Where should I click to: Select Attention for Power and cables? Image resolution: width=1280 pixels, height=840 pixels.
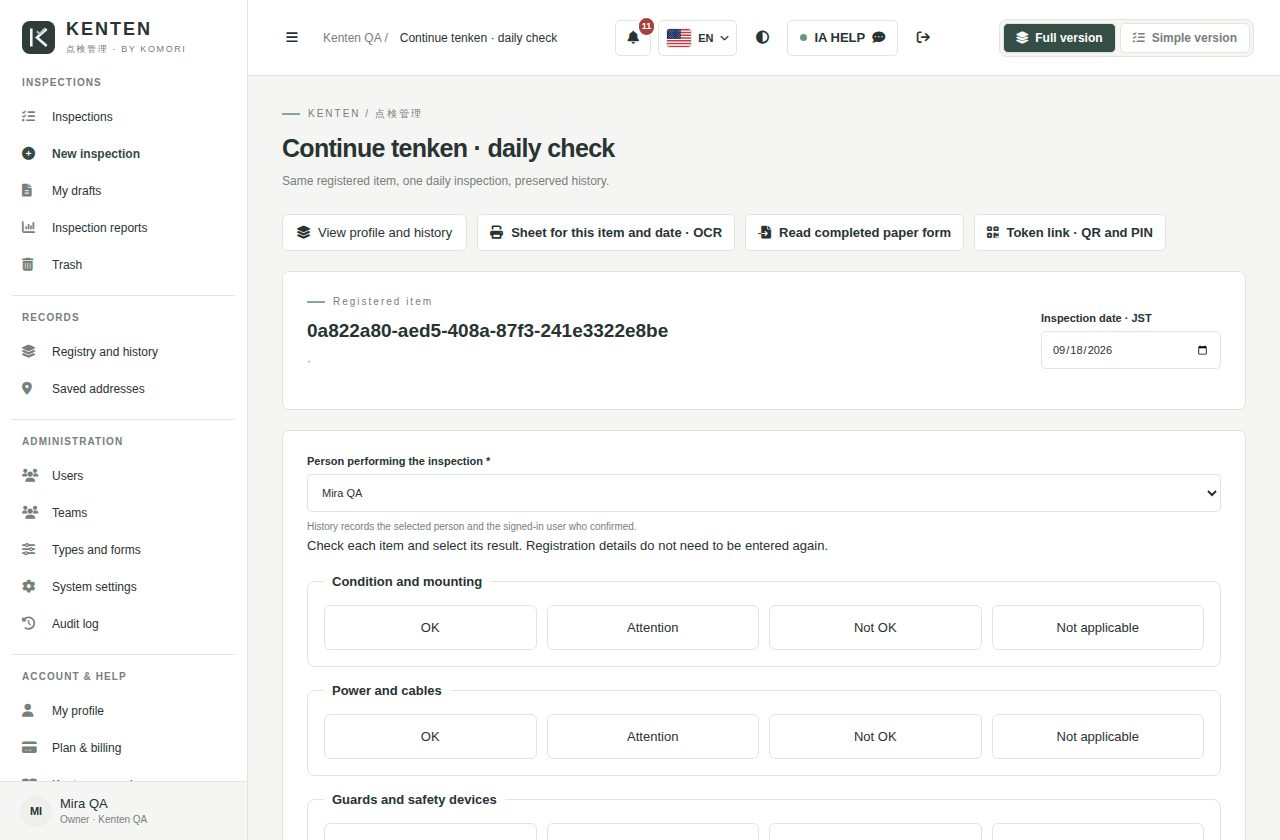[653, 737]
